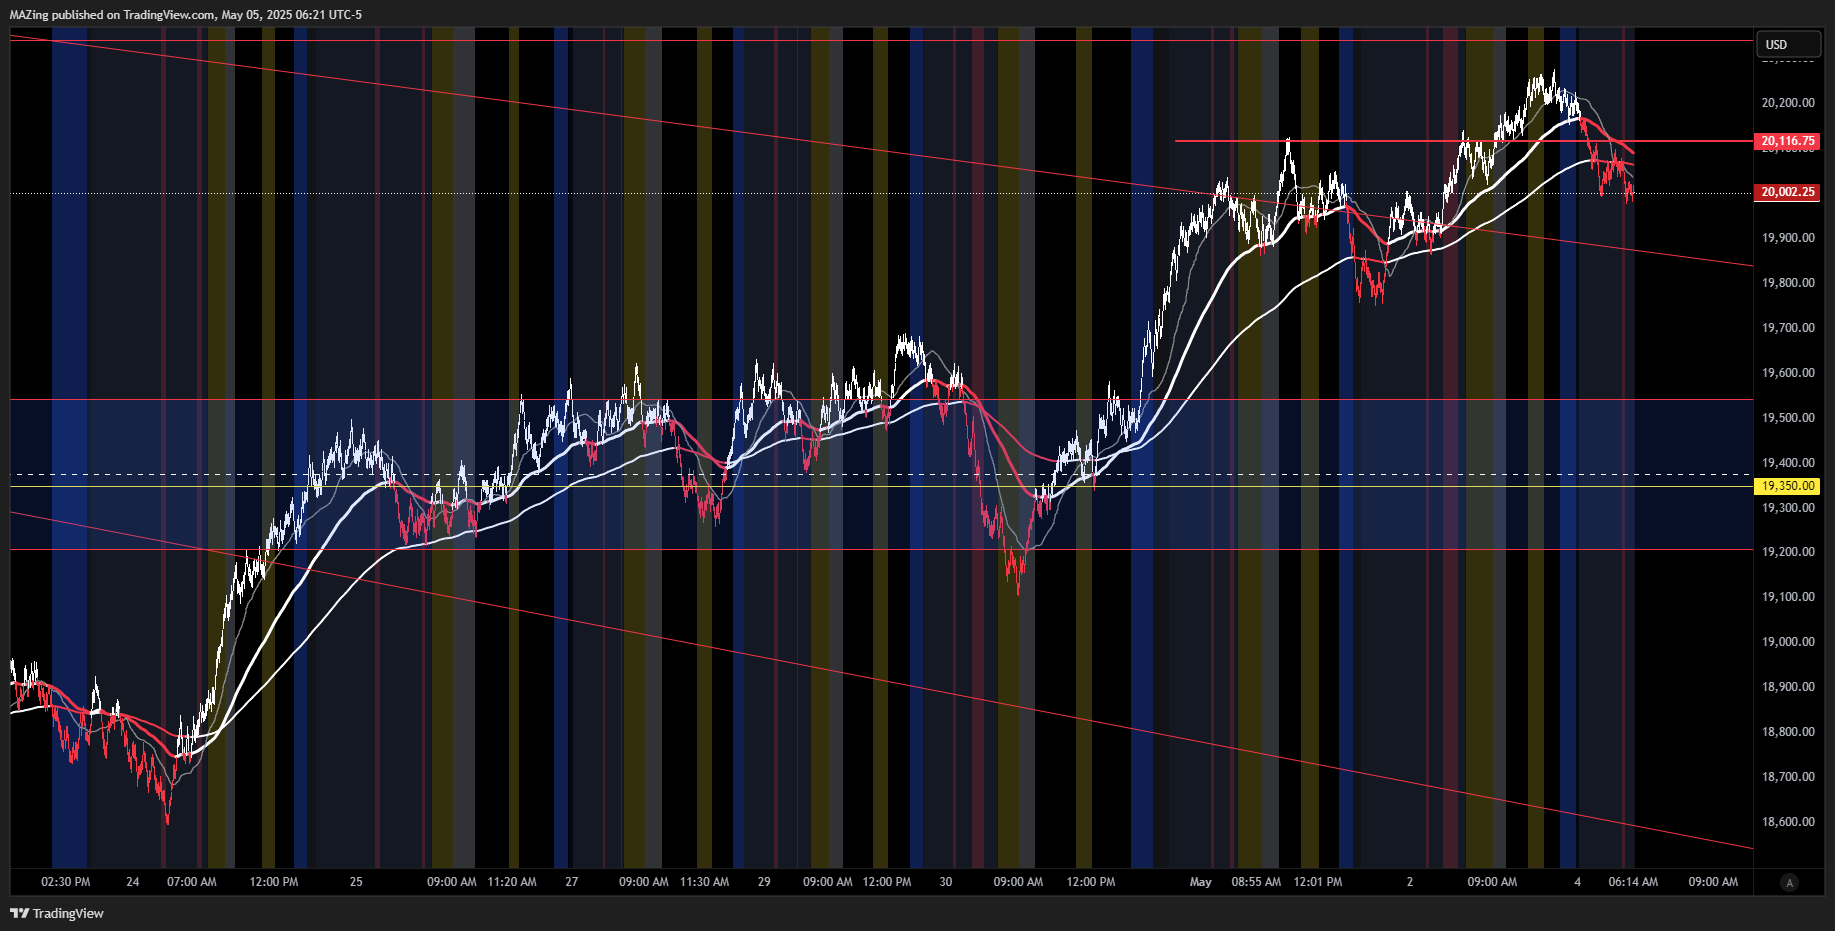1835x931 pixels.
Task: Click the 07:00 AM time axis label
Action: [192, 882]
